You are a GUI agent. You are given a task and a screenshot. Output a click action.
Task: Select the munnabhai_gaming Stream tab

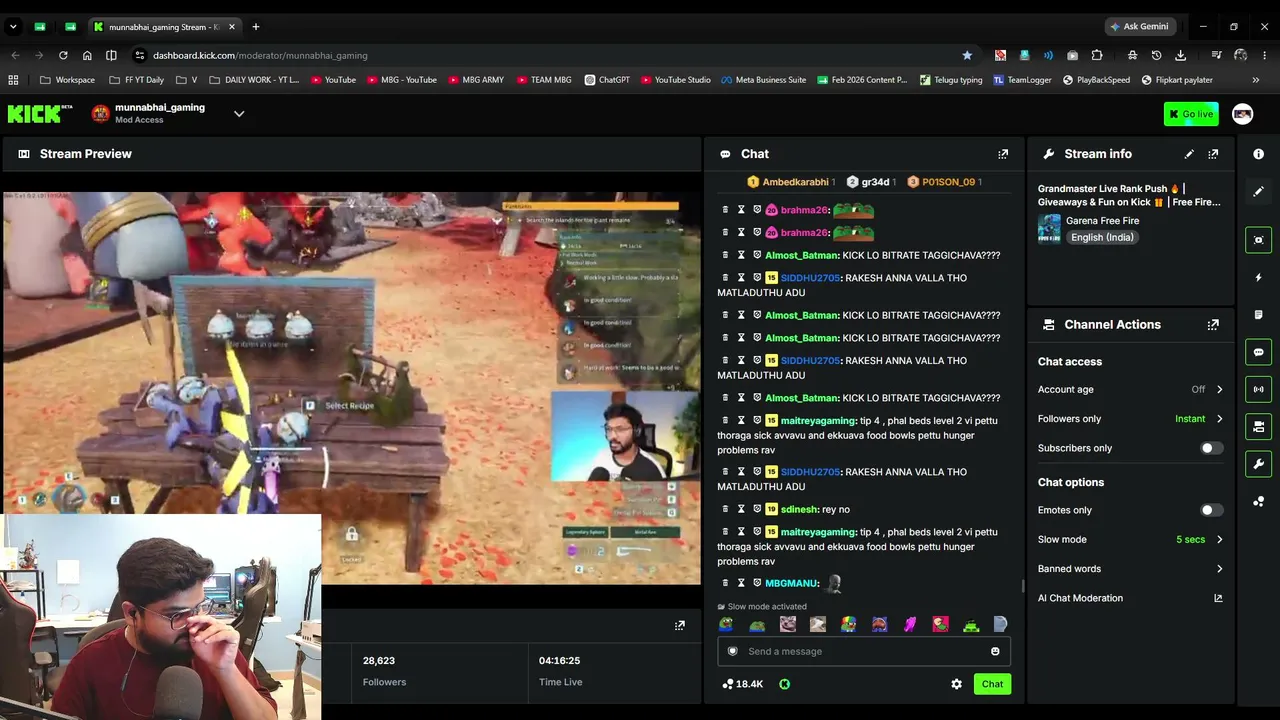tap(164, 27)
